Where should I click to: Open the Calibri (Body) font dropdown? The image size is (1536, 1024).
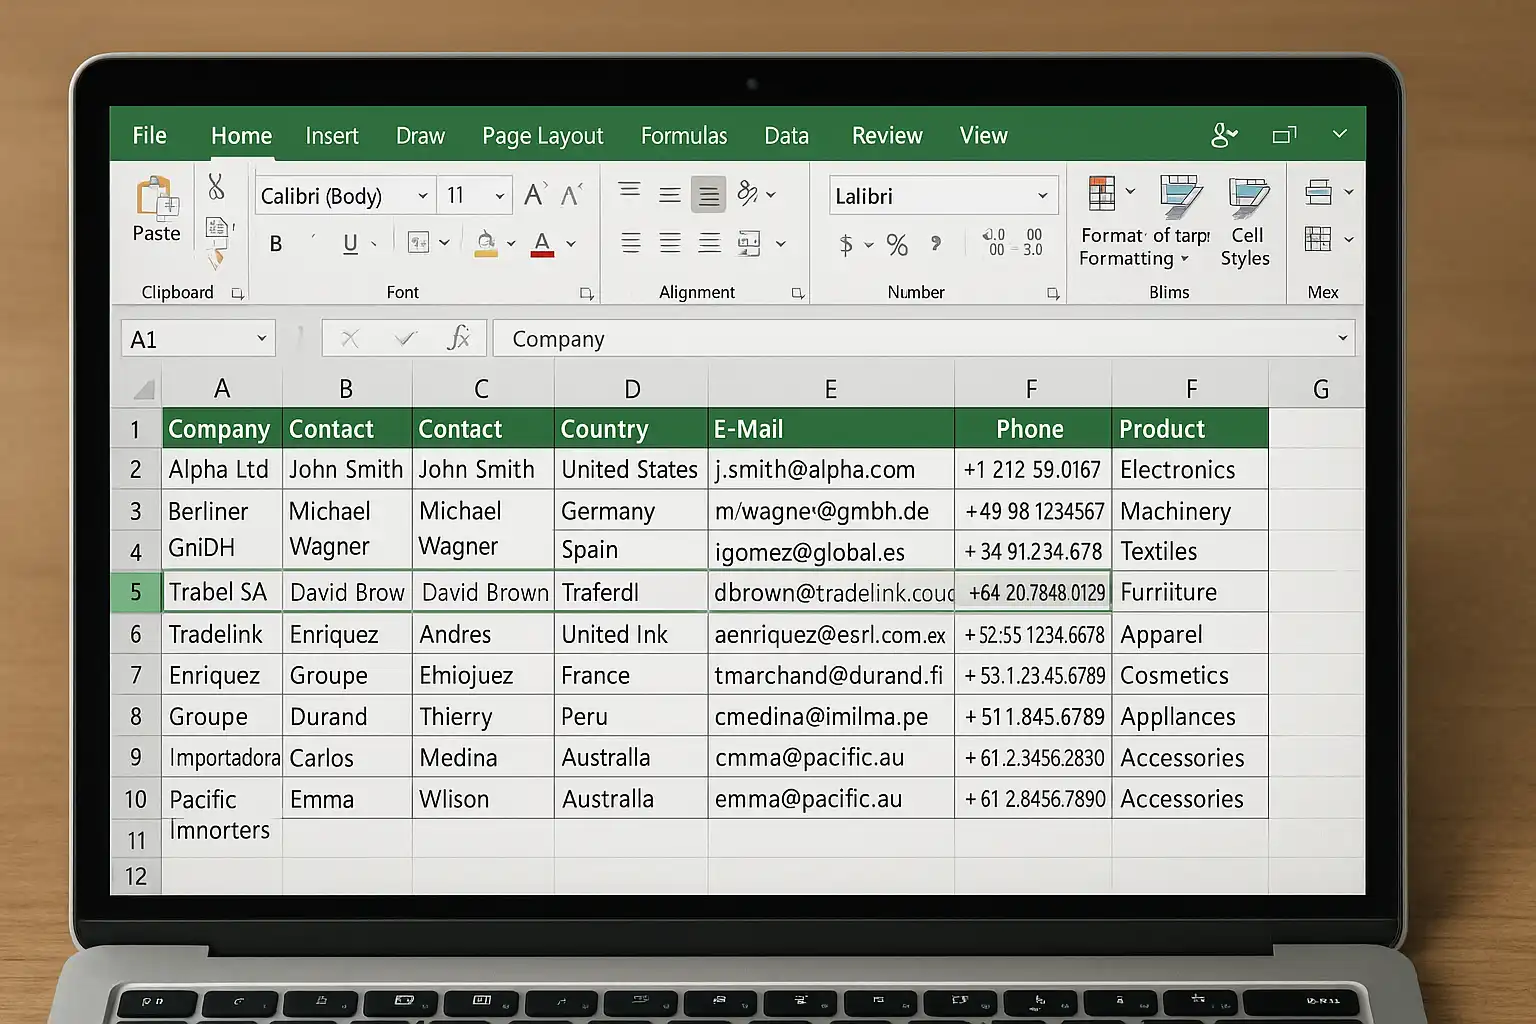tap(423, 196)
